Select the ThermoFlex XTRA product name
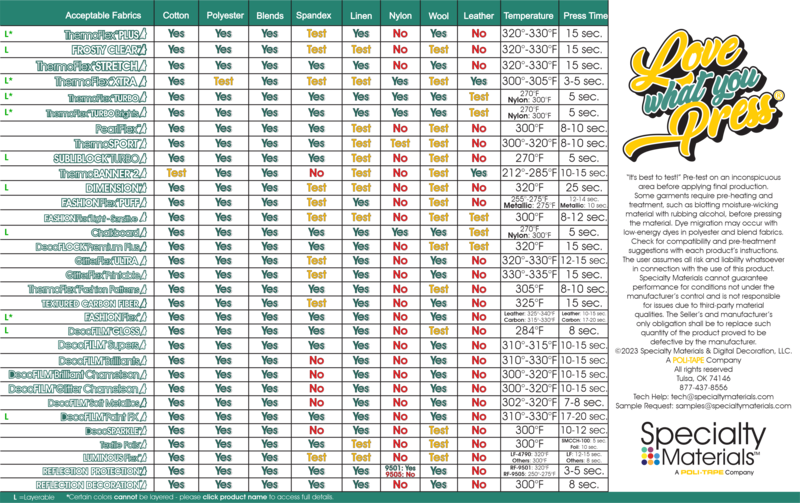800x503 pixels. (x=100, y=81)
